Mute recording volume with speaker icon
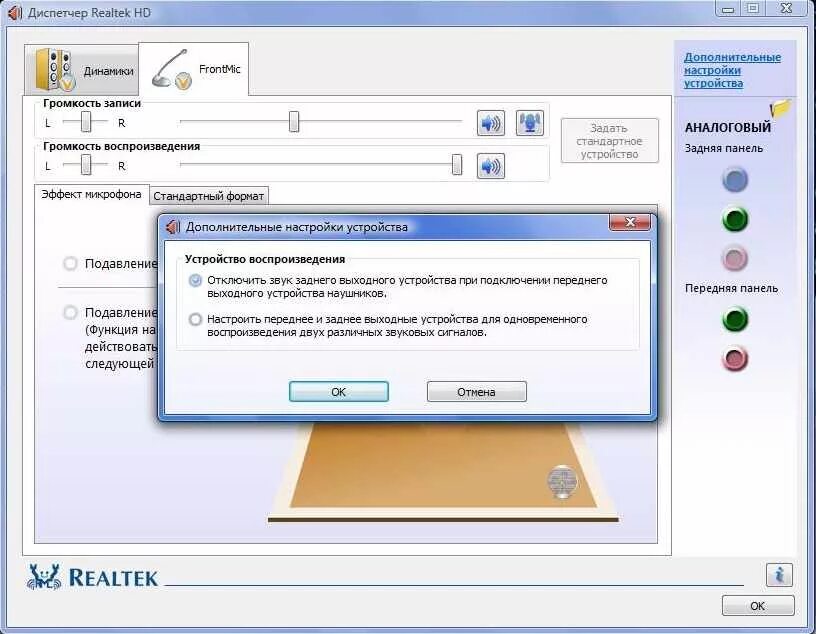Viewport: 816px width, 634px height. [491, 123]
